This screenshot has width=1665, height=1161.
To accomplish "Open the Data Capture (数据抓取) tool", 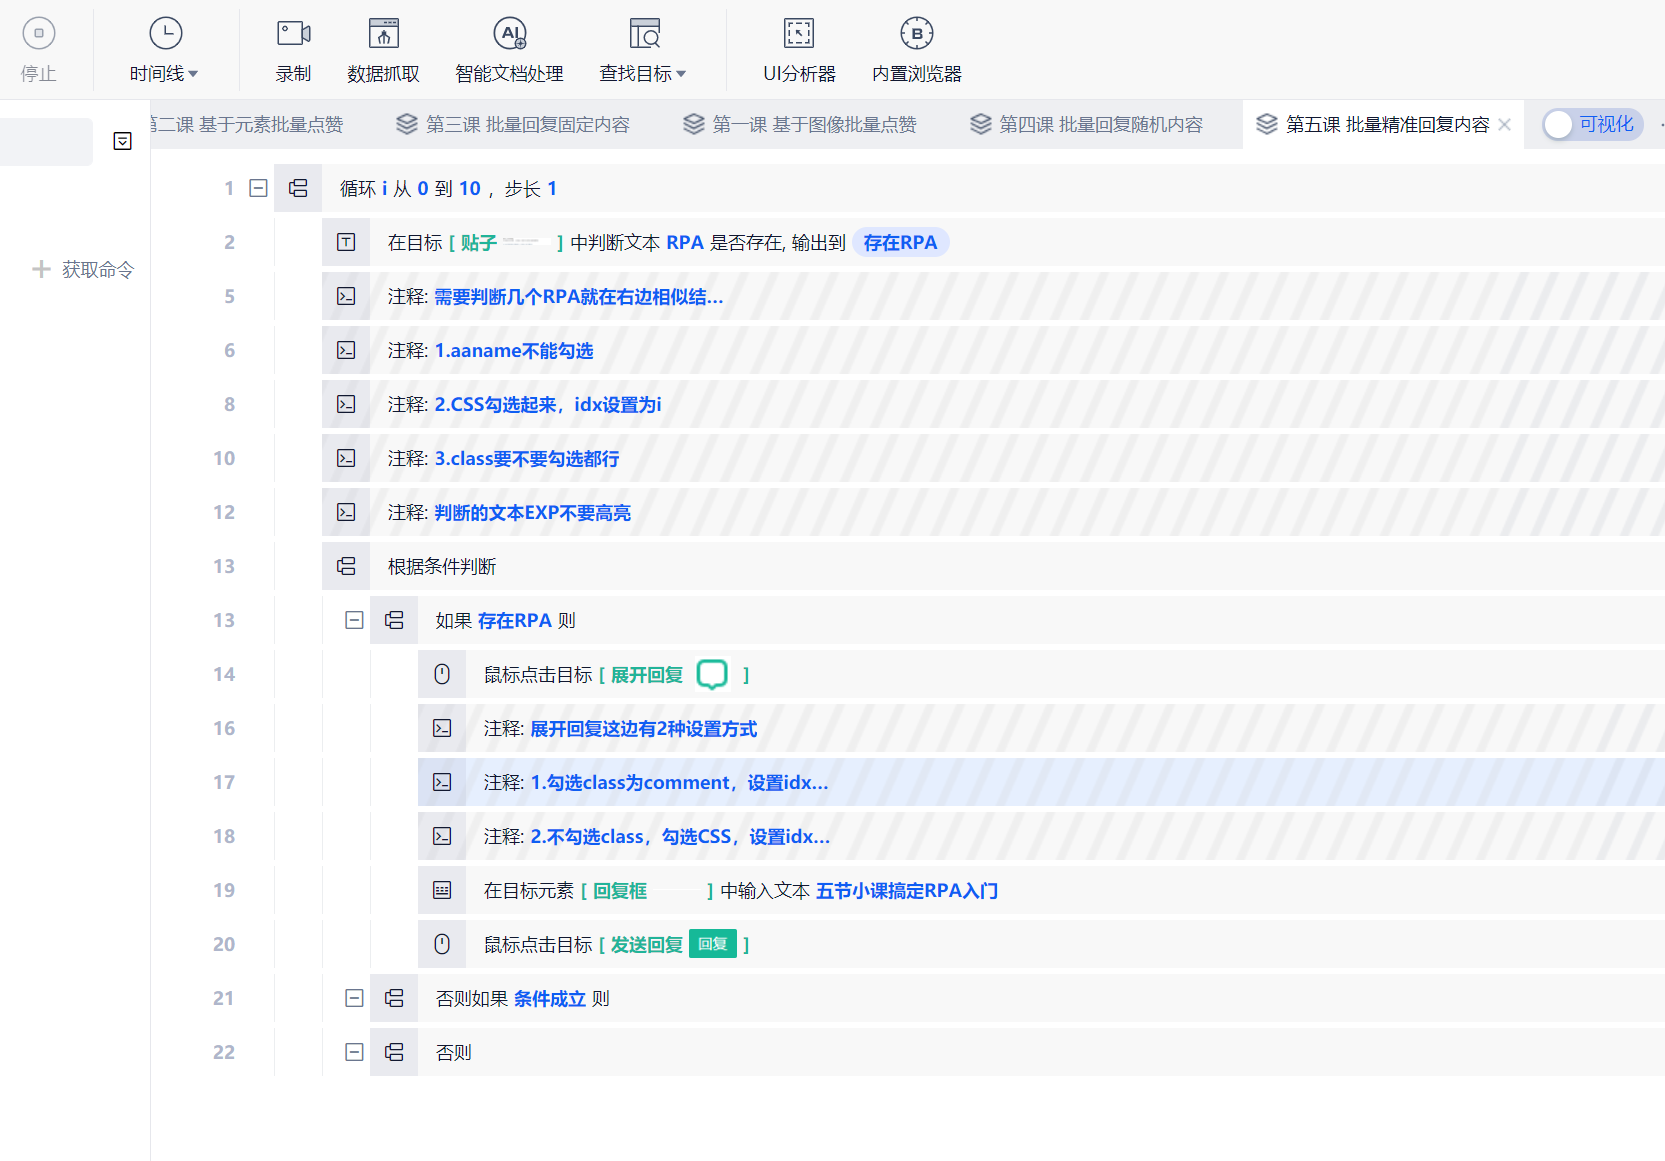I will point(384,33).
